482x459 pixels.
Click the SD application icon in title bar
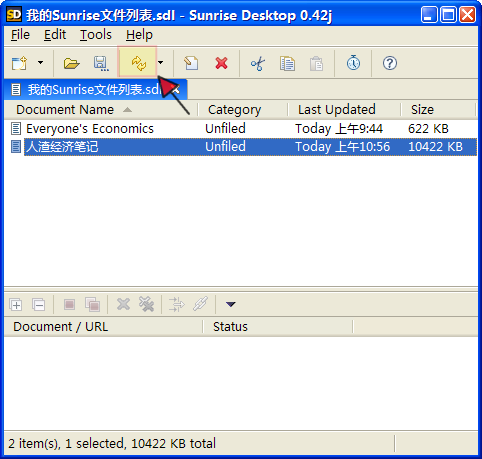point(14,15)
